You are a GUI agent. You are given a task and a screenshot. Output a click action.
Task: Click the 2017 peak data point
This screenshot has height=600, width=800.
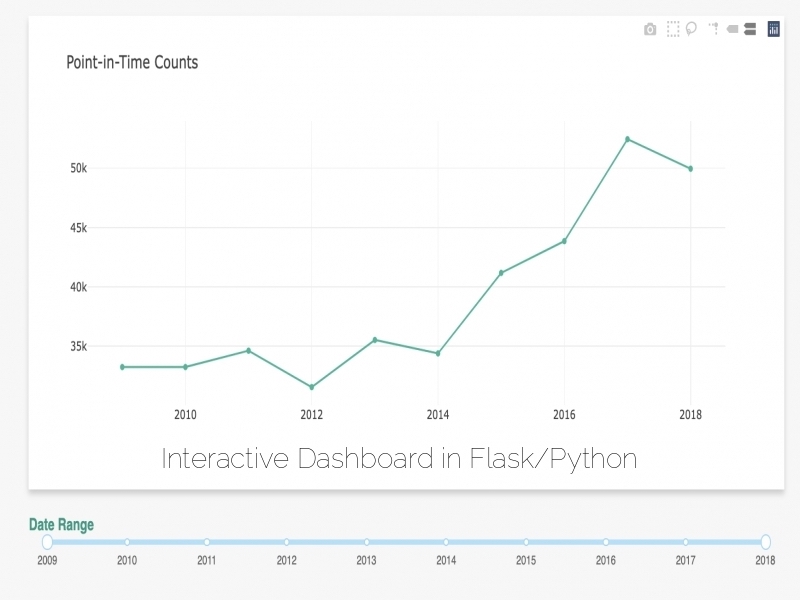point(627,139)
